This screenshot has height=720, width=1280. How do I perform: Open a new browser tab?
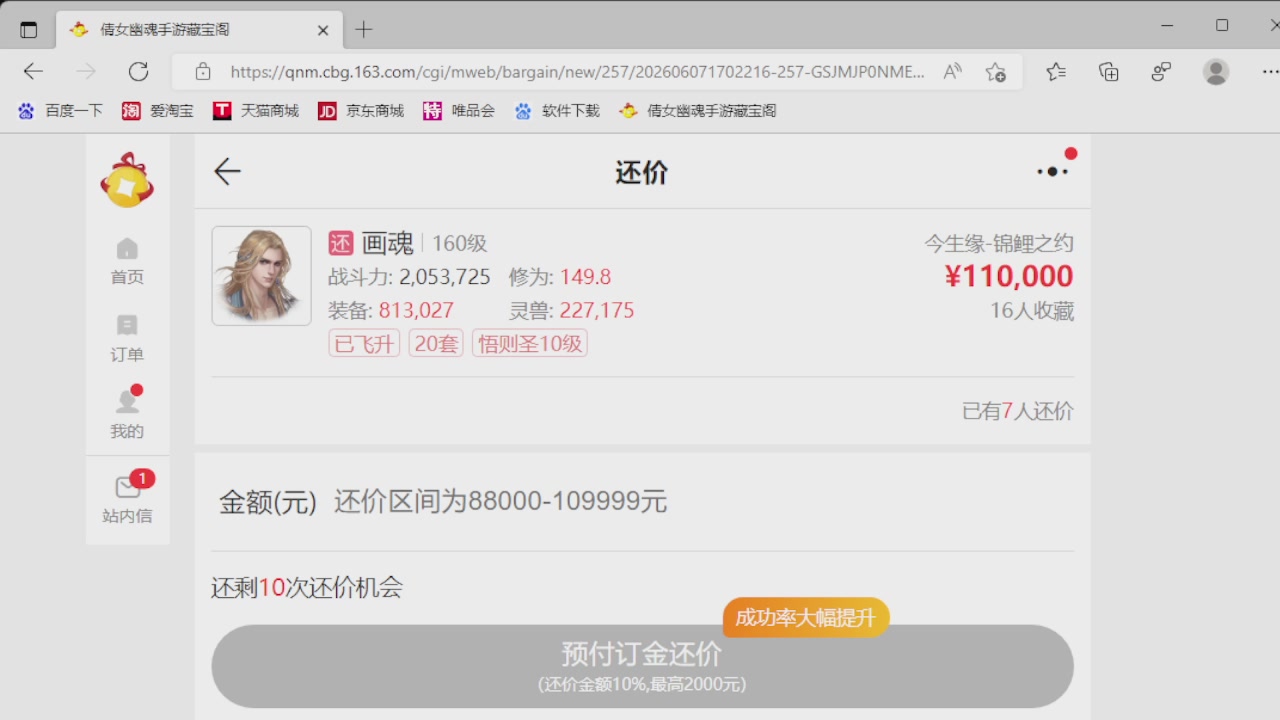[x=364, y=30]
